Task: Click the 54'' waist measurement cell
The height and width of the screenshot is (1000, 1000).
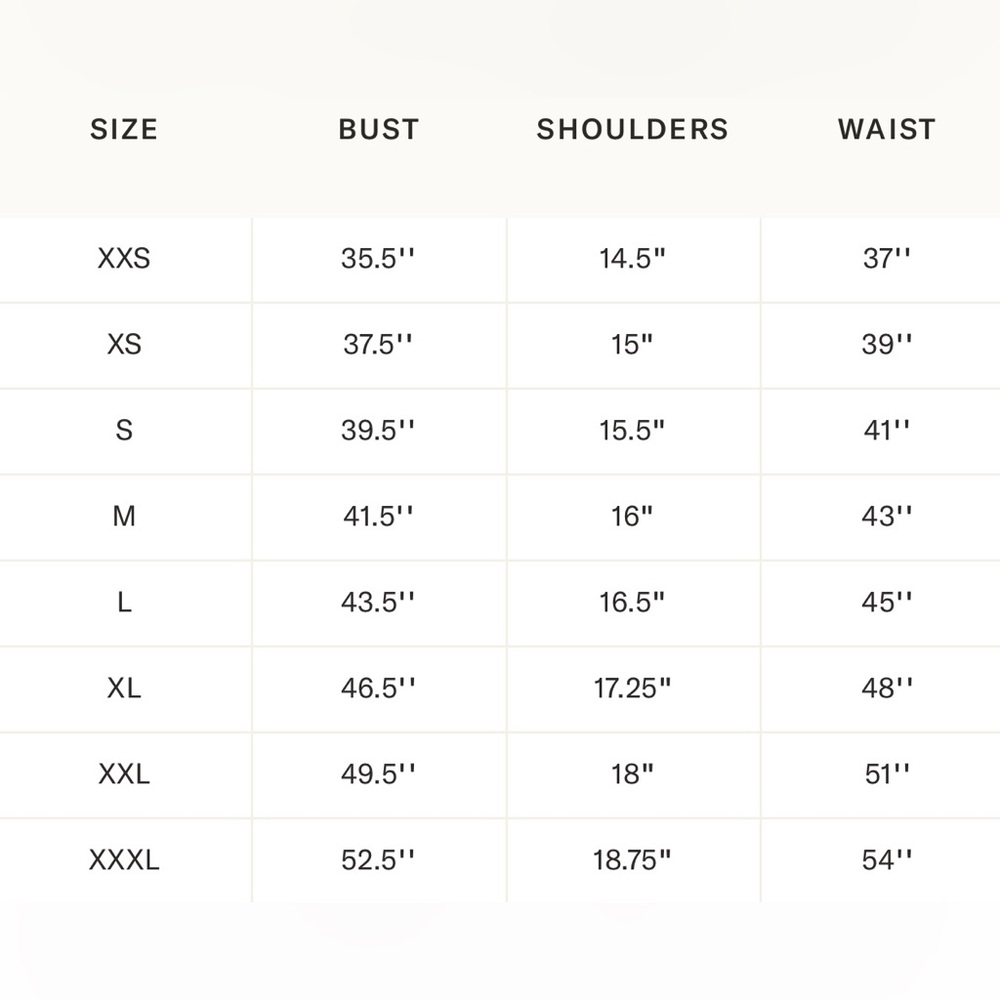Action: (x=886, y=860)
